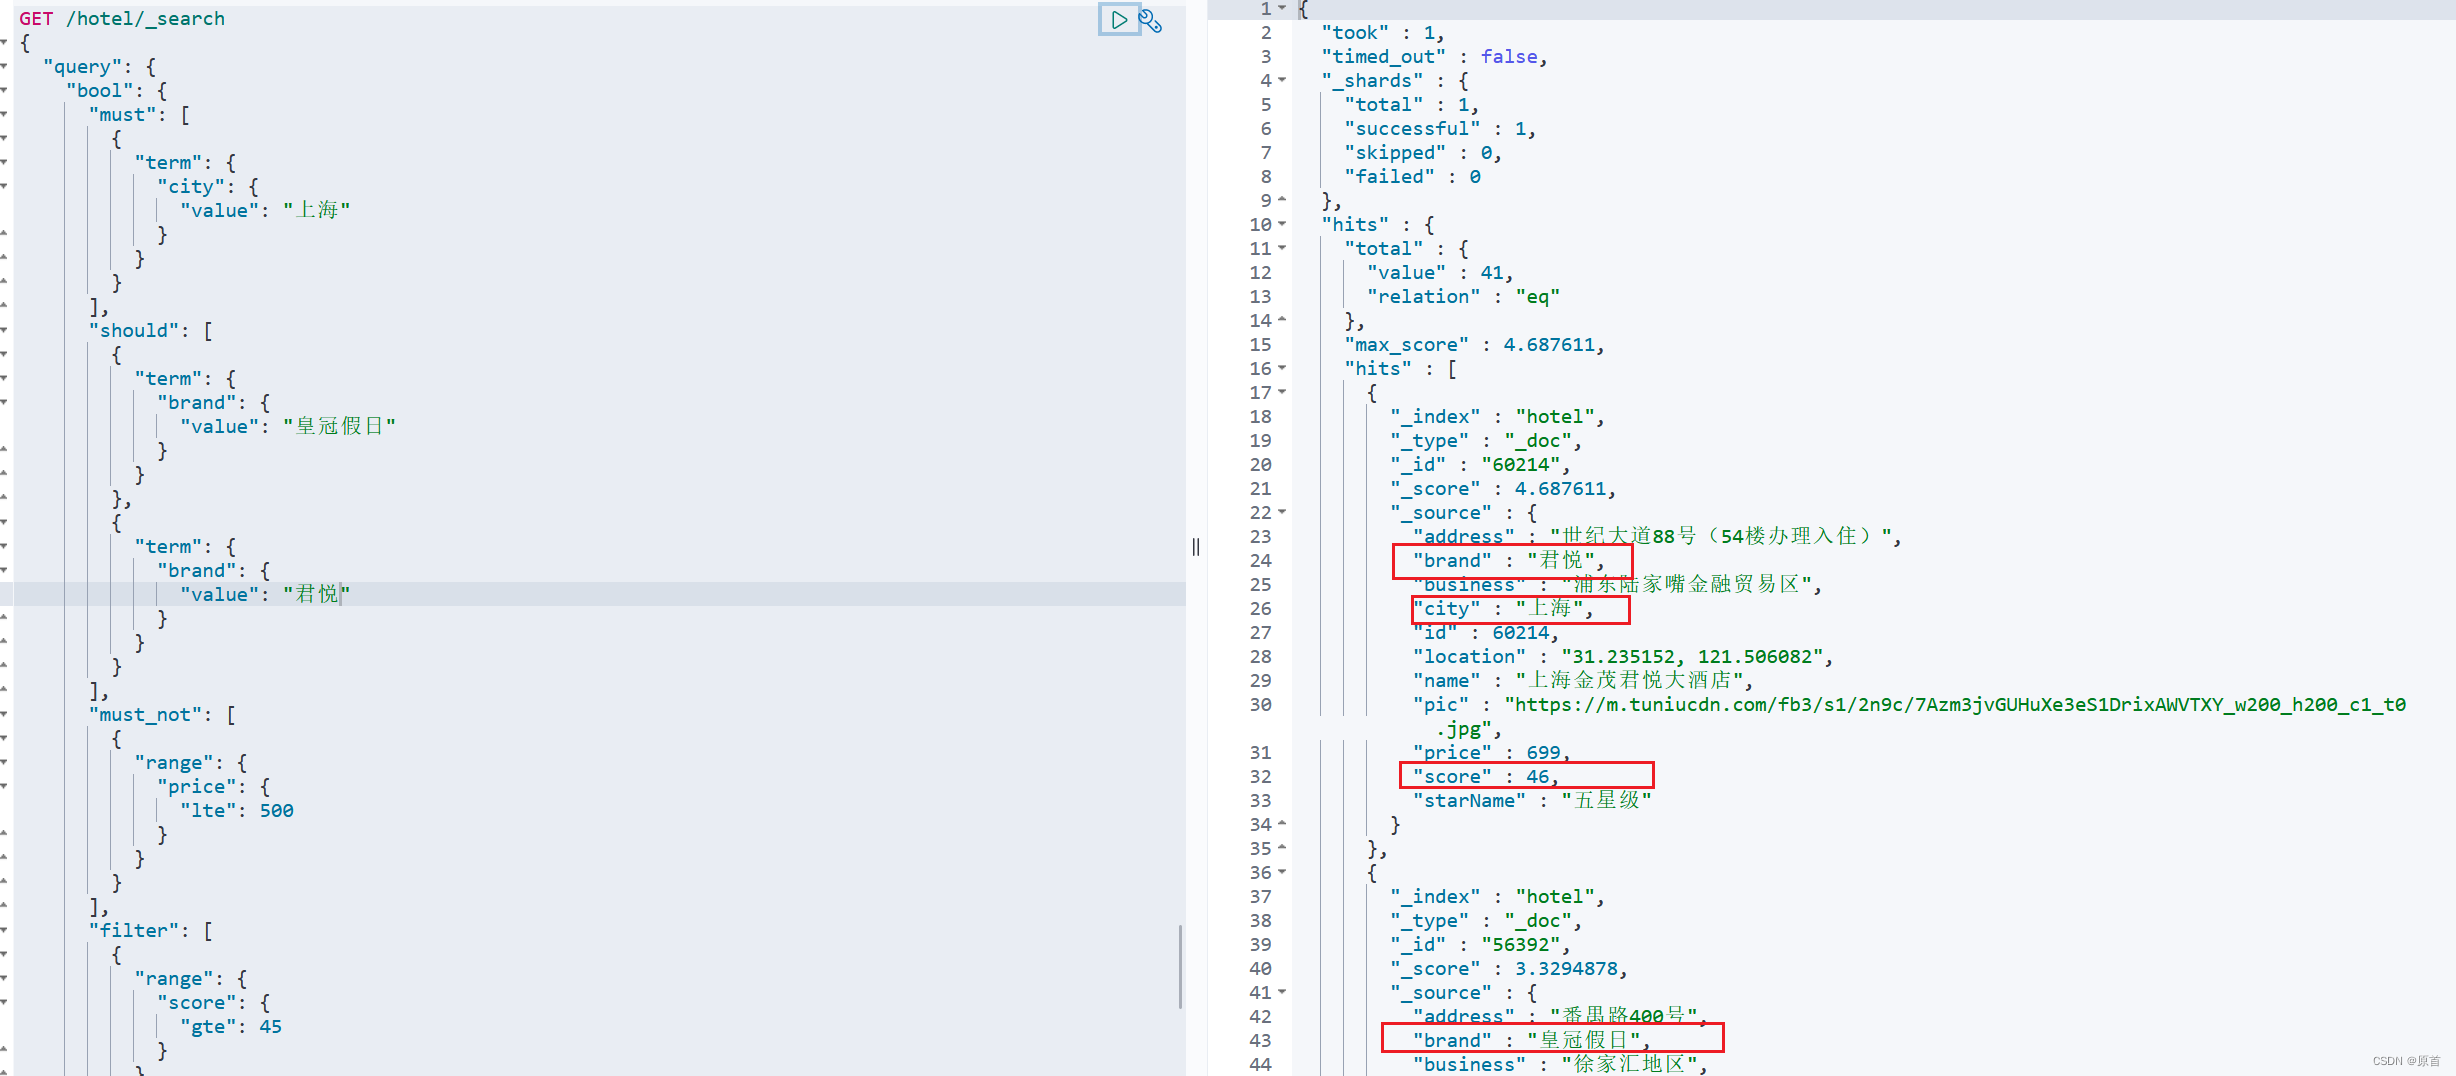Click the "brand" : "皇冠假日" response line
Screen dimensions: 2456x1076
(x=1531, y=1041)
